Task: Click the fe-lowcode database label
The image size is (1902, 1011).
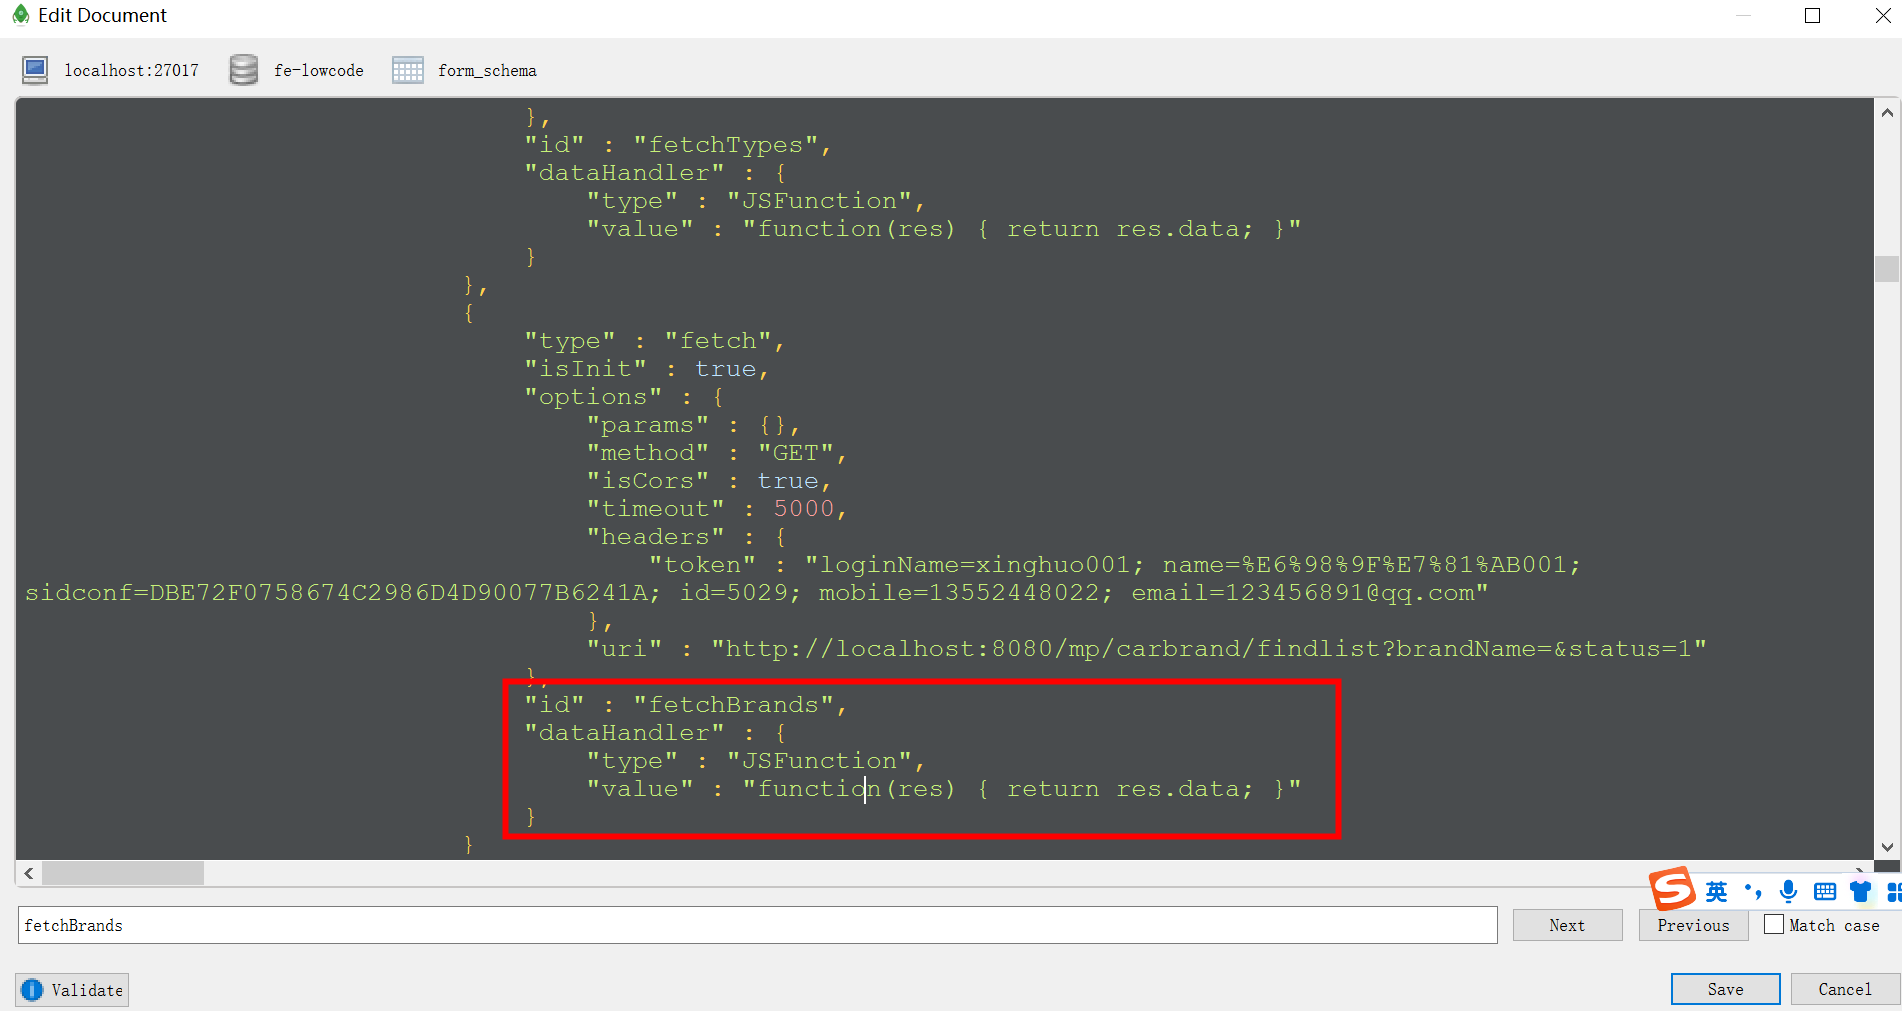Action: [x=319, y=70]
